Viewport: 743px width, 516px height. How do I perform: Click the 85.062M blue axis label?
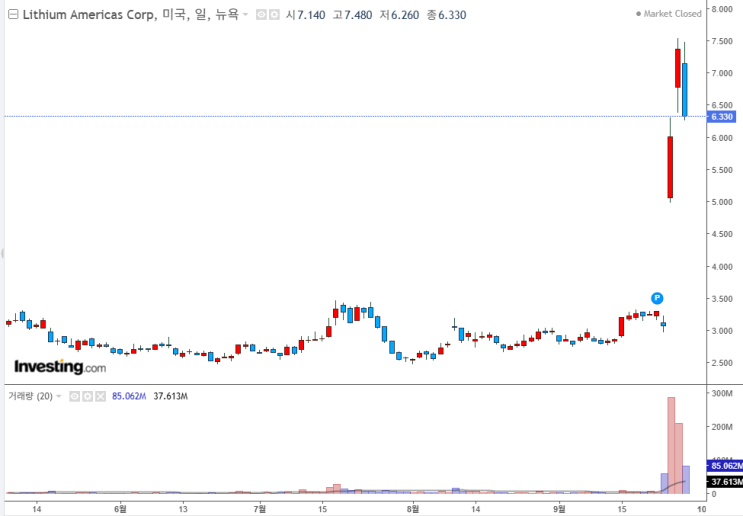tap(725, 466)
